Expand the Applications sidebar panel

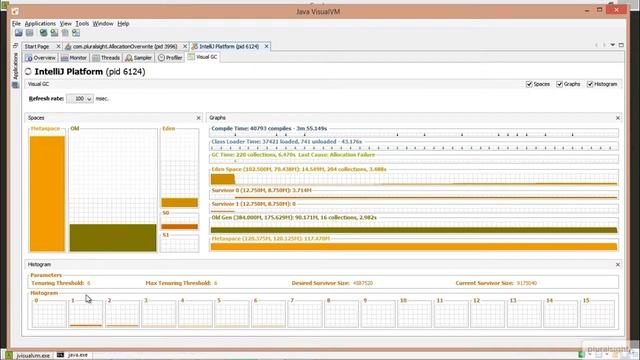tap(16, 66)
